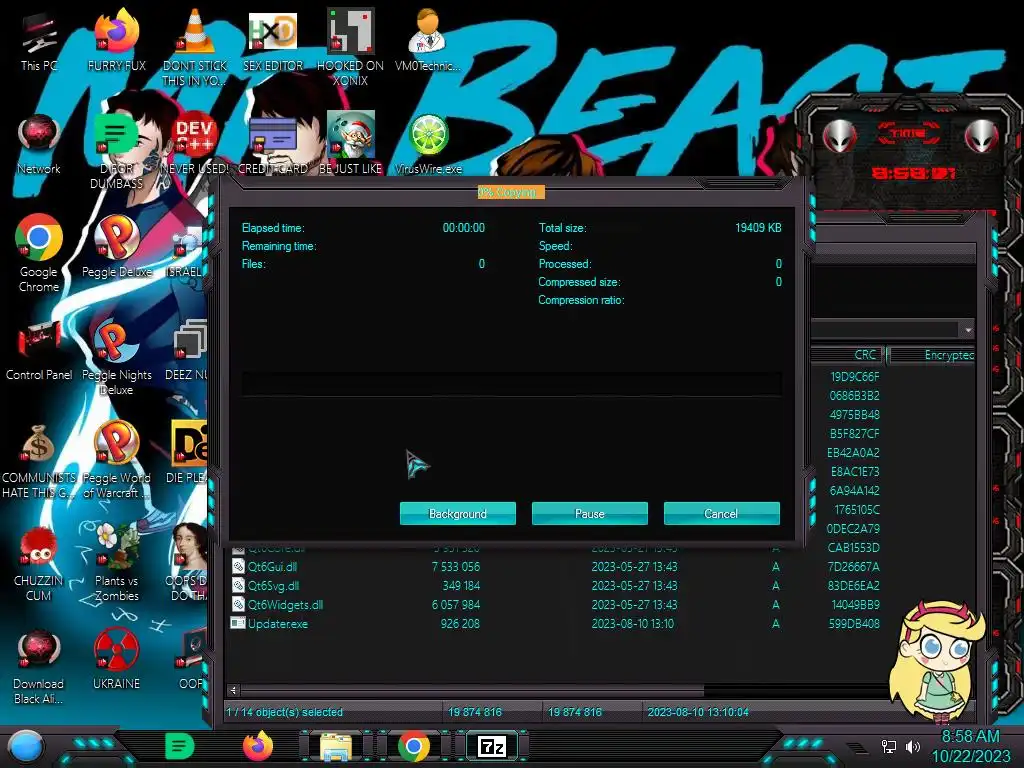Cancel the copying operation
Viewport: 1024px width, 768px height.
point(722,513)
